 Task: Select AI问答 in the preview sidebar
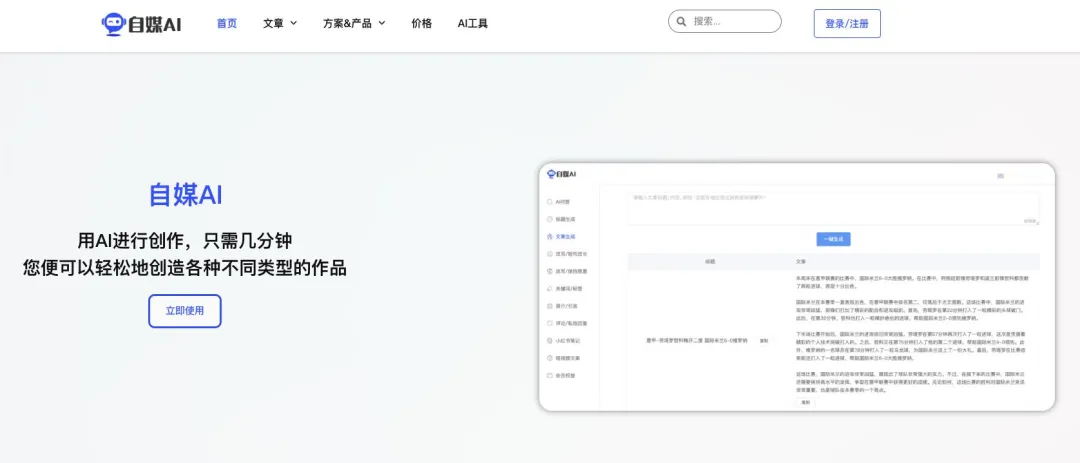[559, 202]
